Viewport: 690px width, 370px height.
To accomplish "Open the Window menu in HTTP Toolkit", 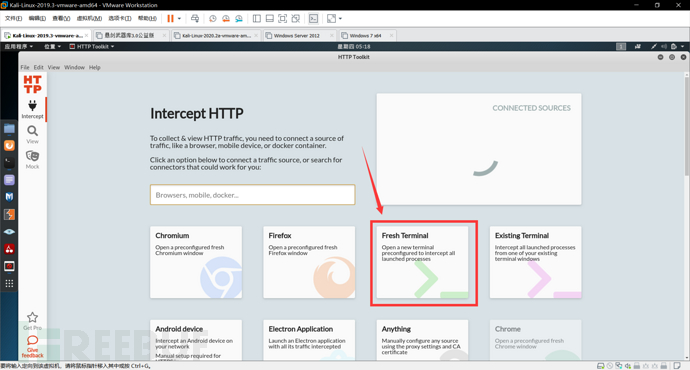I will click(x=74, y=67).
